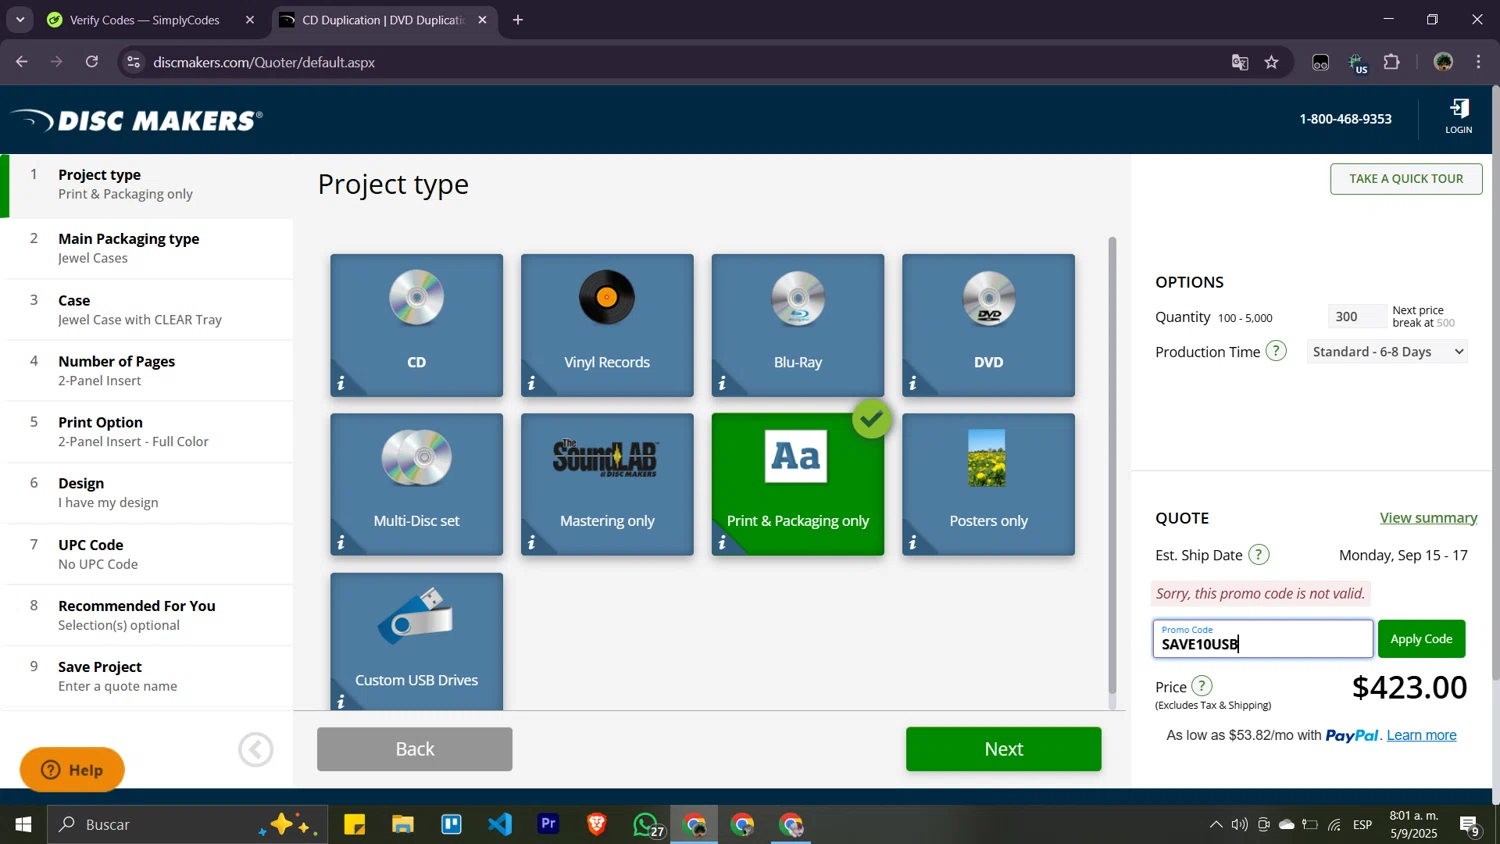Open info icon on the CD tile
The width and height of the screenshot is (1500, 844).
[x=341, y=384]
